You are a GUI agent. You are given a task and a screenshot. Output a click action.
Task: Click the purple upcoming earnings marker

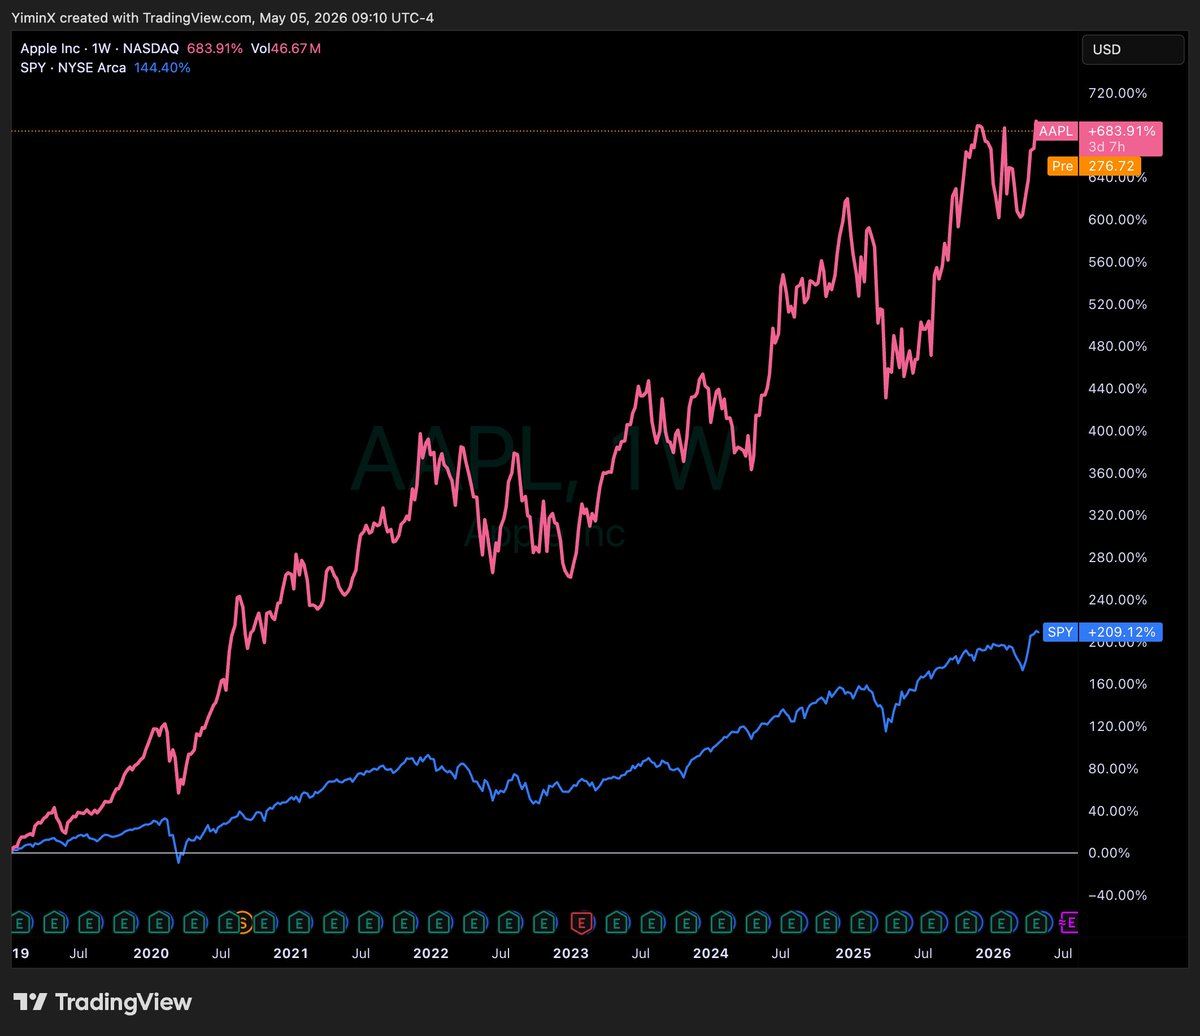[1068, 921]
